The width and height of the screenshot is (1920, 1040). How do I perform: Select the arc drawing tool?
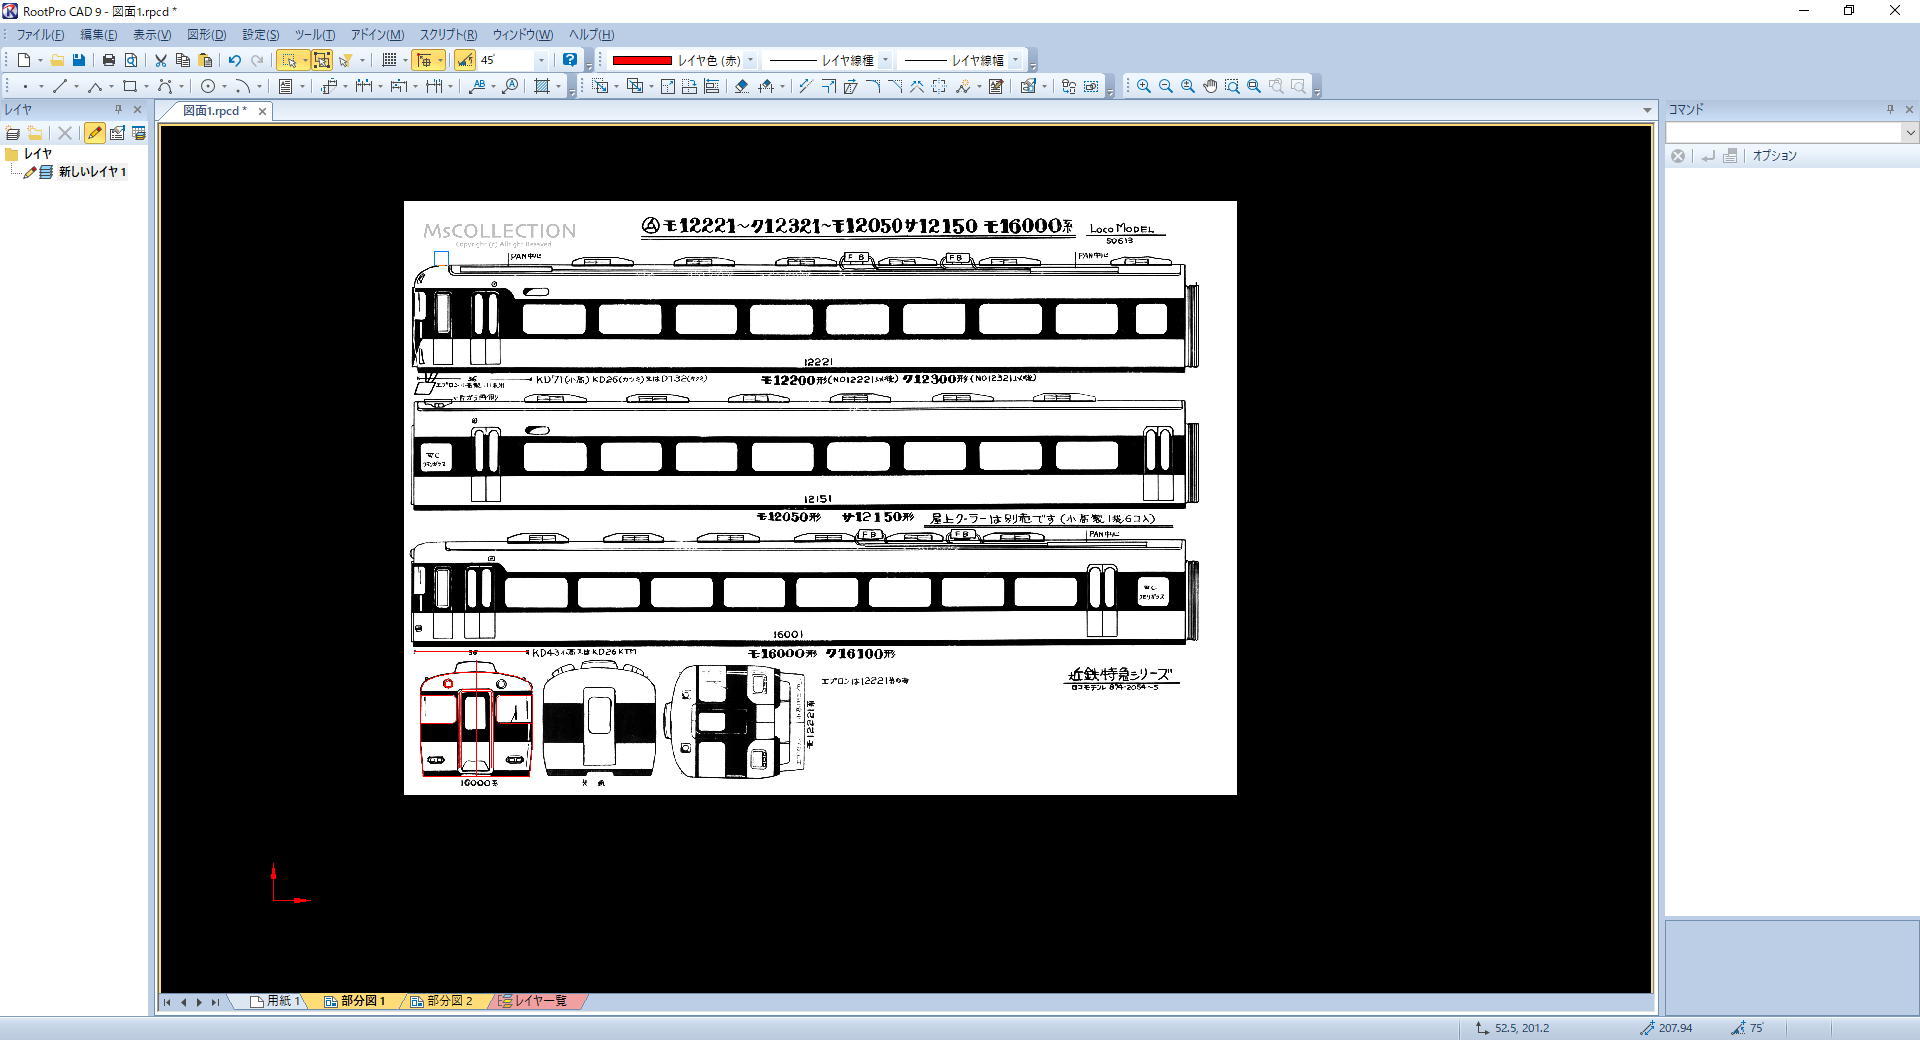(x=243, y=86)
